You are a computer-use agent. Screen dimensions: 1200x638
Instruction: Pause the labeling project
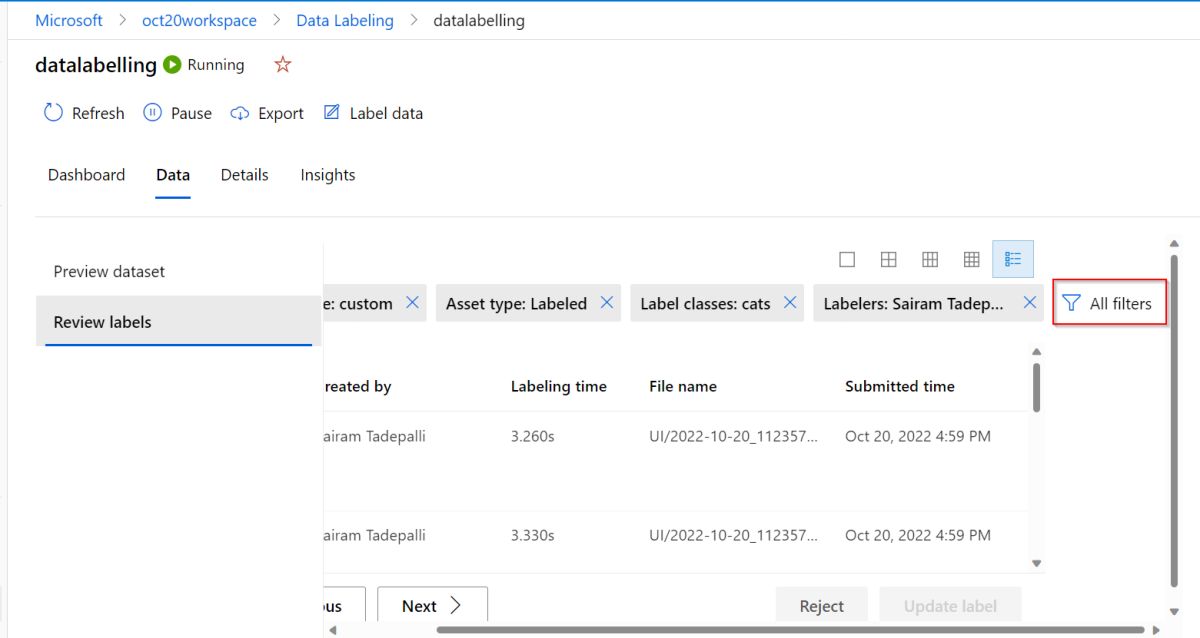[177, 113]
